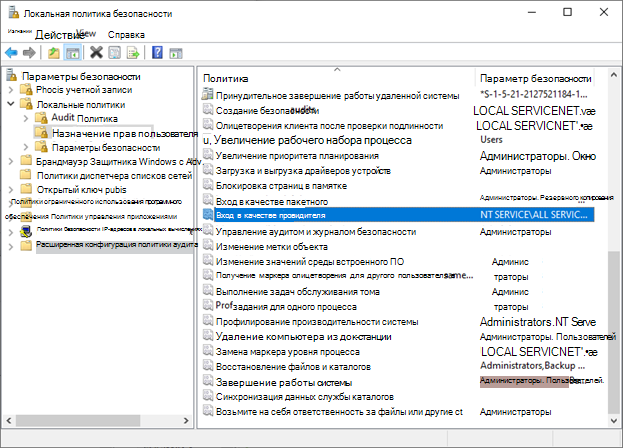Click the blue Help question mark icon

point(157,52)
